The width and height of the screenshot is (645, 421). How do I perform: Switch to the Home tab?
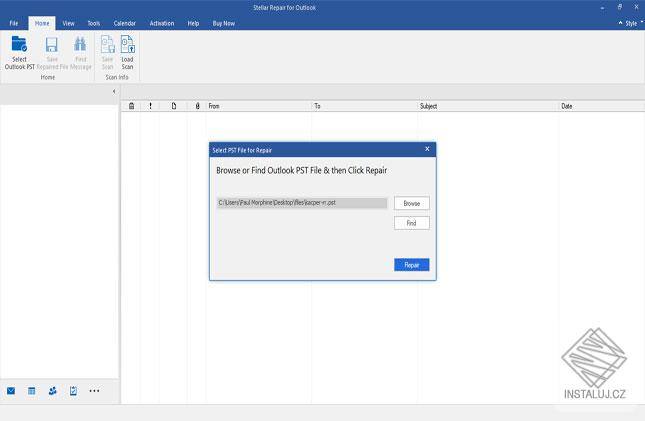(x=42, y=23)
